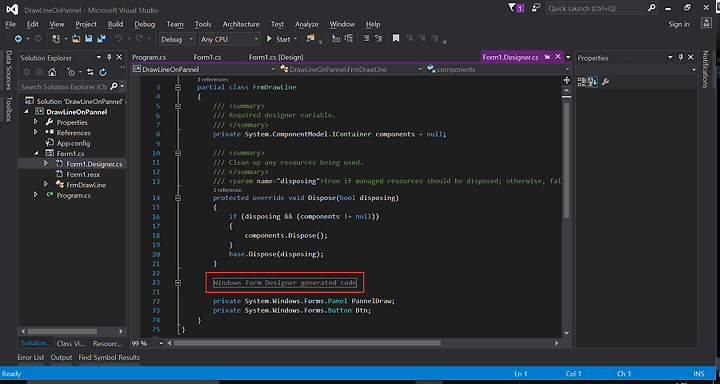The width and height of the screenshot is (720, 384).
Task: Expand the Program.cs tree node
Action: click(36, 195)
